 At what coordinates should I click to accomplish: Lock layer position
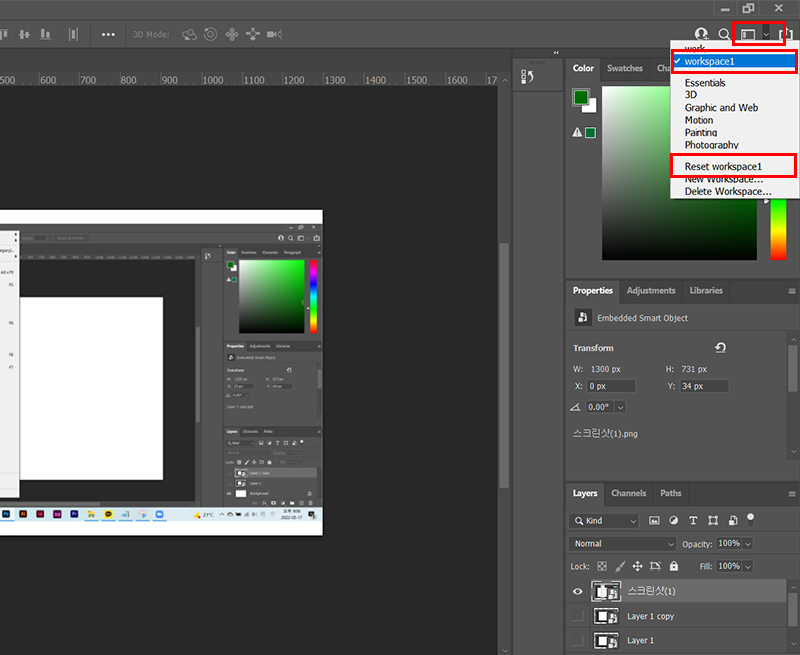[x=637, y=566]
